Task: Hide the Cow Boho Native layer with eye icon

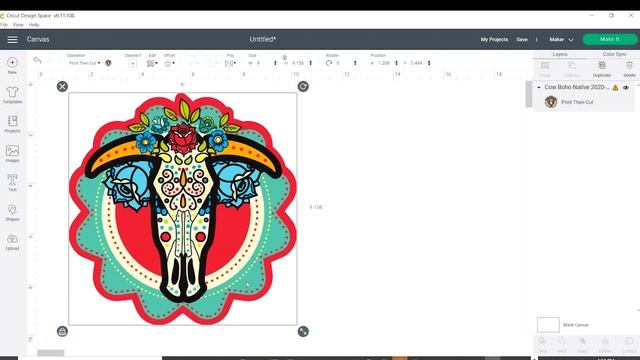Action: (x=626, y=87)
